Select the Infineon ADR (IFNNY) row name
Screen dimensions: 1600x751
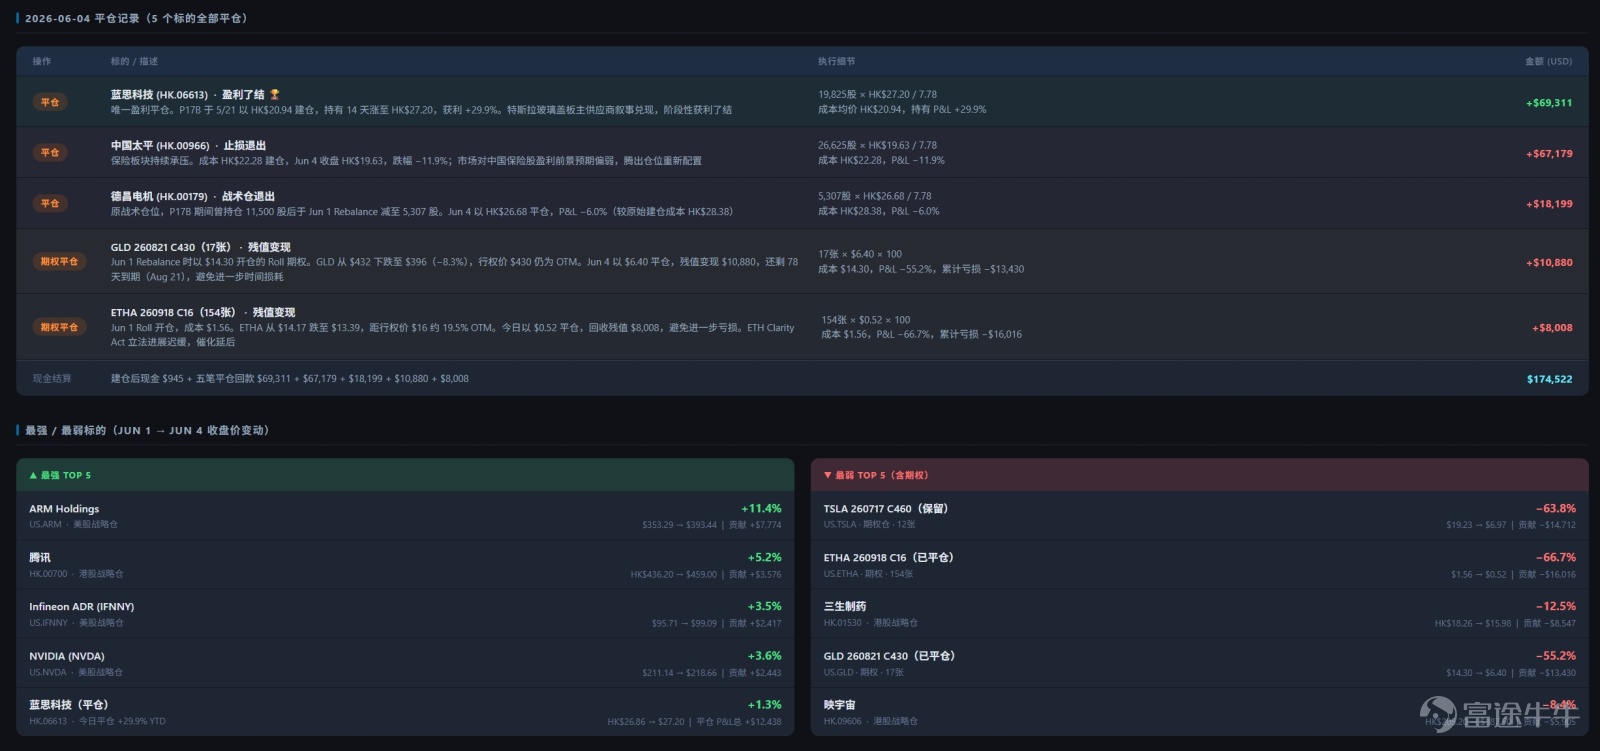(81, 607)
